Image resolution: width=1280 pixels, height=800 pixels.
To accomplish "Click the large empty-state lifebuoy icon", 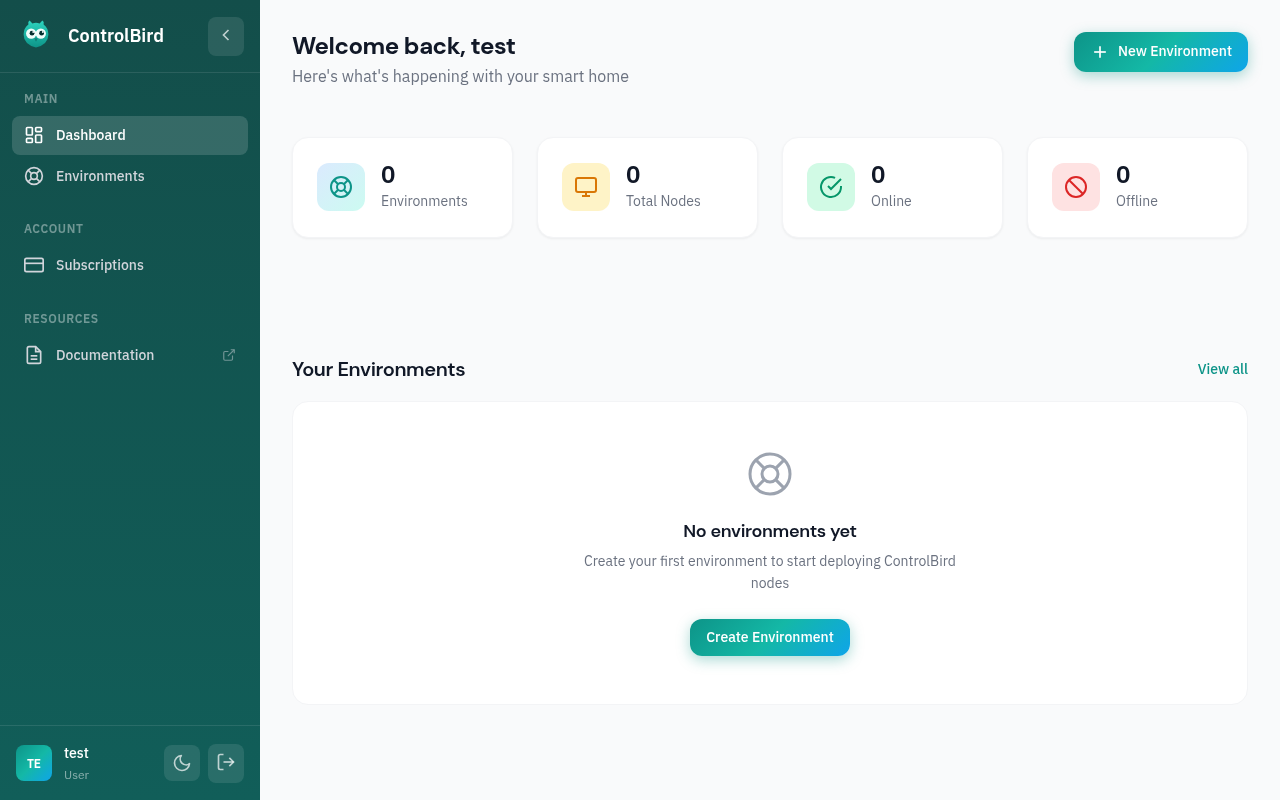I will click(770, 474).
